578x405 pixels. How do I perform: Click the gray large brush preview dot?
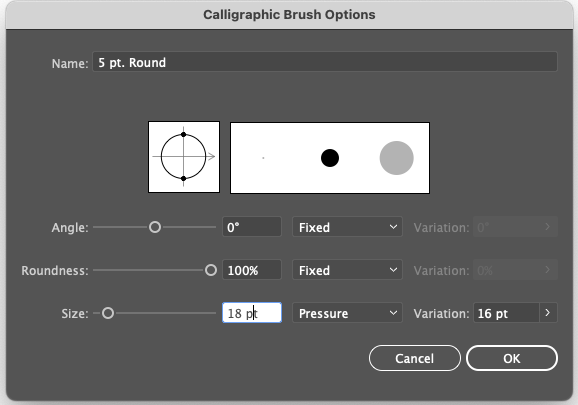tap(397, 158)
